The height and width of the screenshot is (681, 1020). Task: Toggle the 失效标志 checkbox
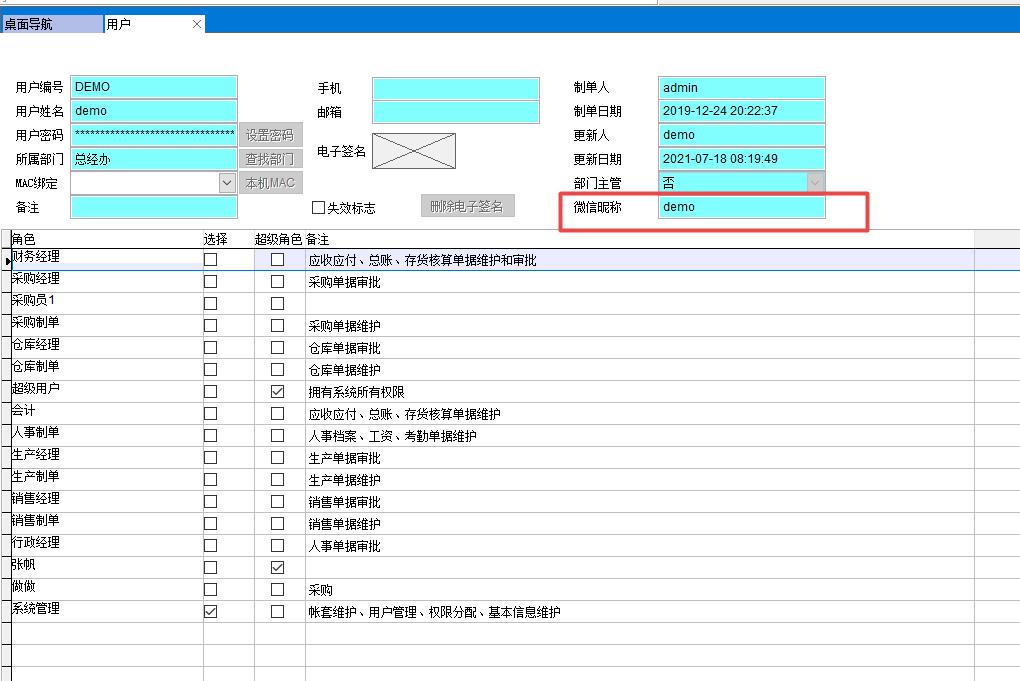(319, 208)
